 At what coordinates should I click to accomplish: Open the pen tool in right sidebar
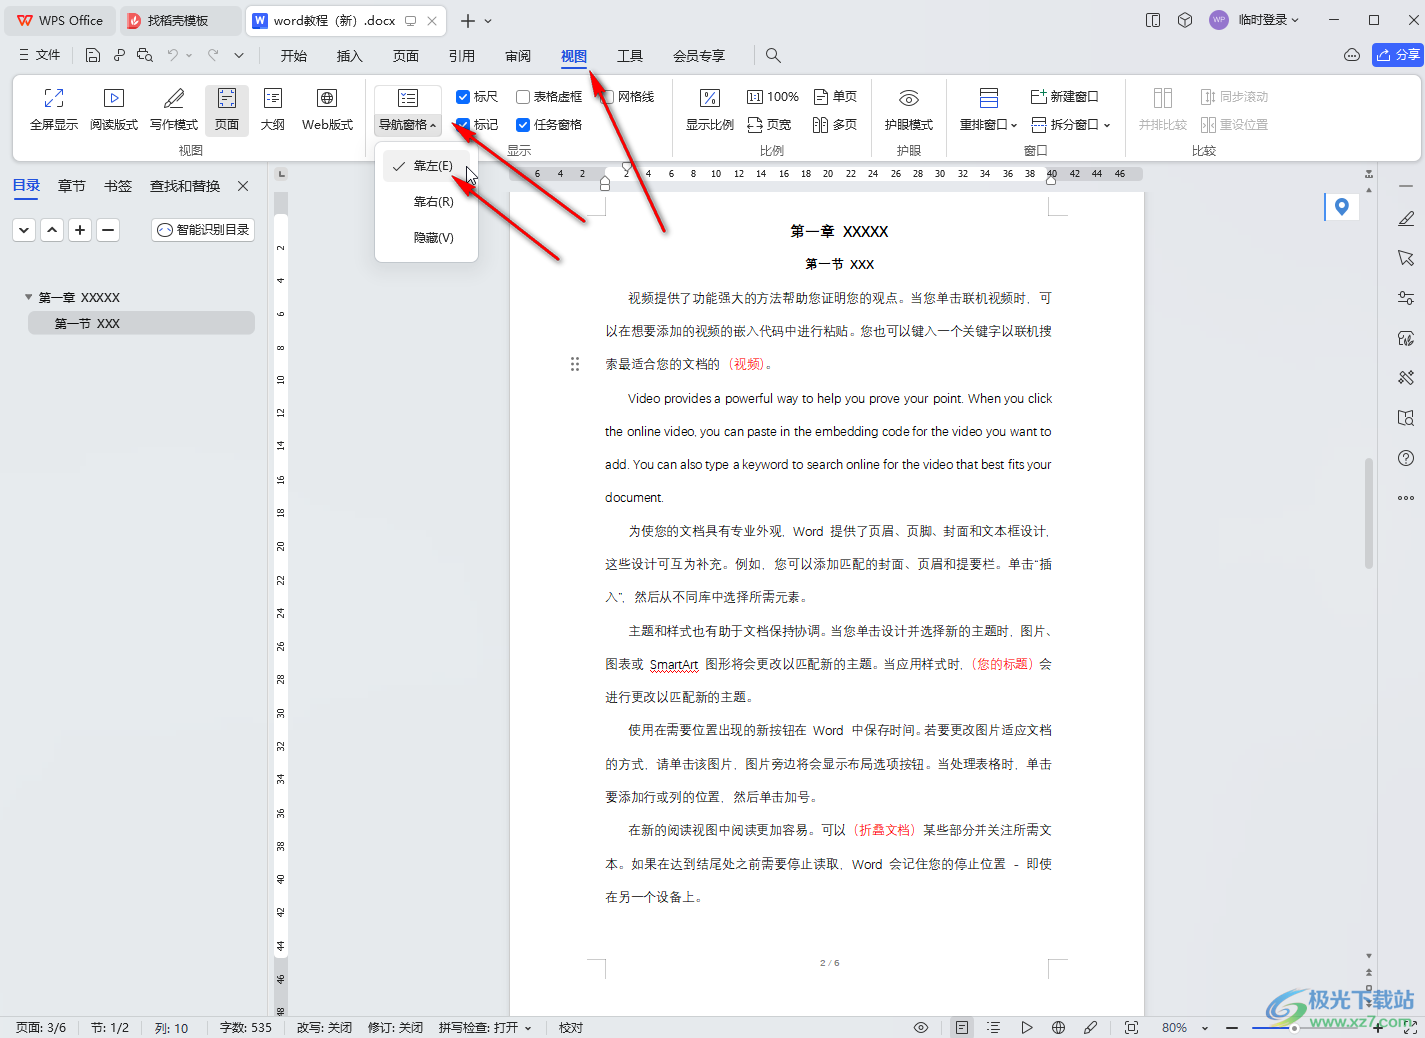pyautogui.click(x=1406, y=218)
